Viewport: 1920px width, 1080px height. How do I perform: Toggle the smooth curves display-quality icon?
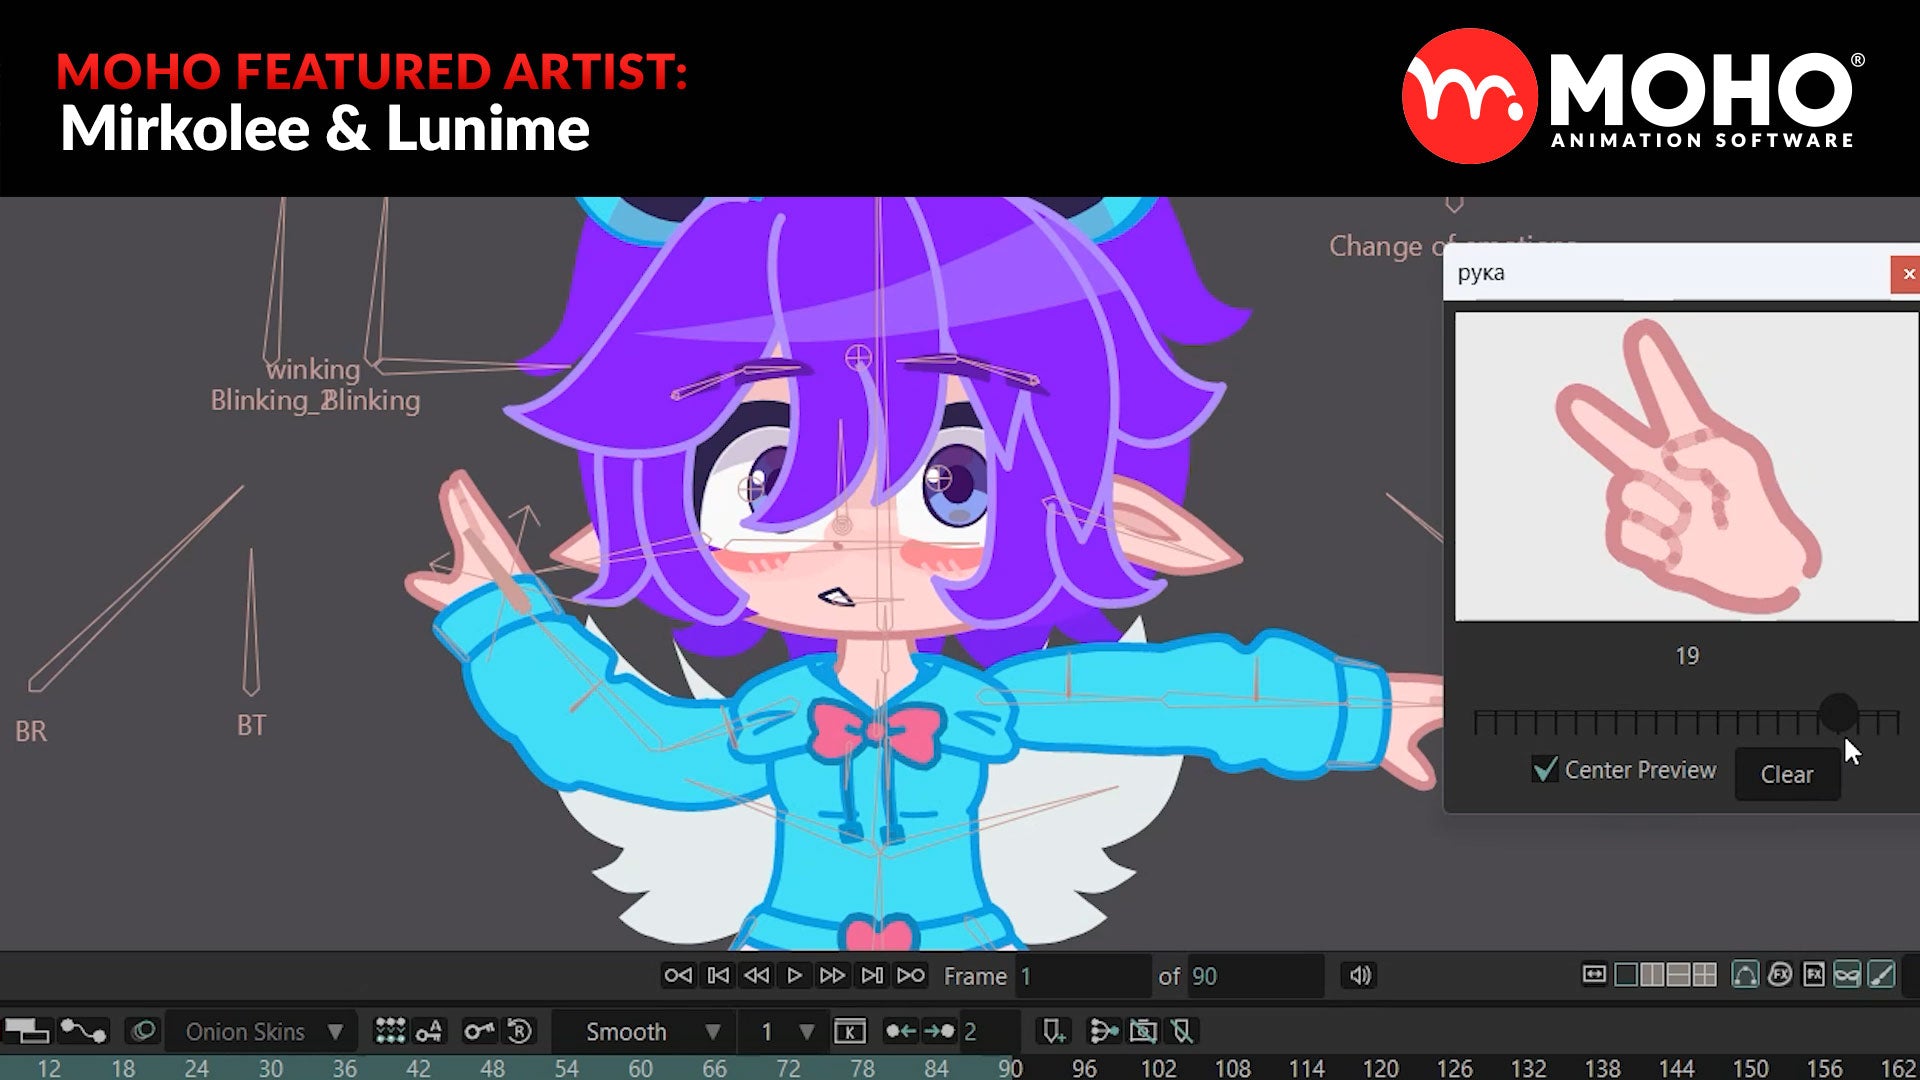coord(1745,975)
